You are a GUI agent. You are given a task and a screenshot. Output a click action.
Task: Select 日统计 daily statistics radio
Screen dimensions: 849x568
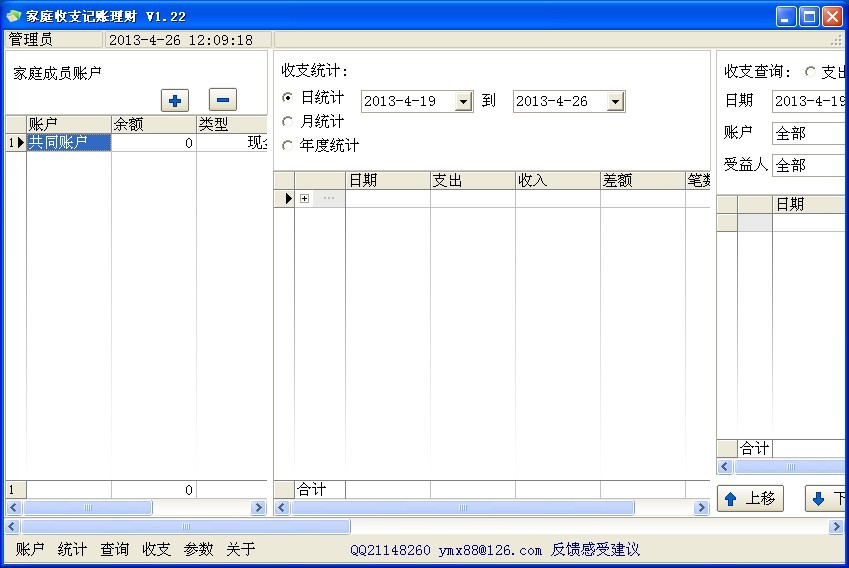click(x=288, y=98)
